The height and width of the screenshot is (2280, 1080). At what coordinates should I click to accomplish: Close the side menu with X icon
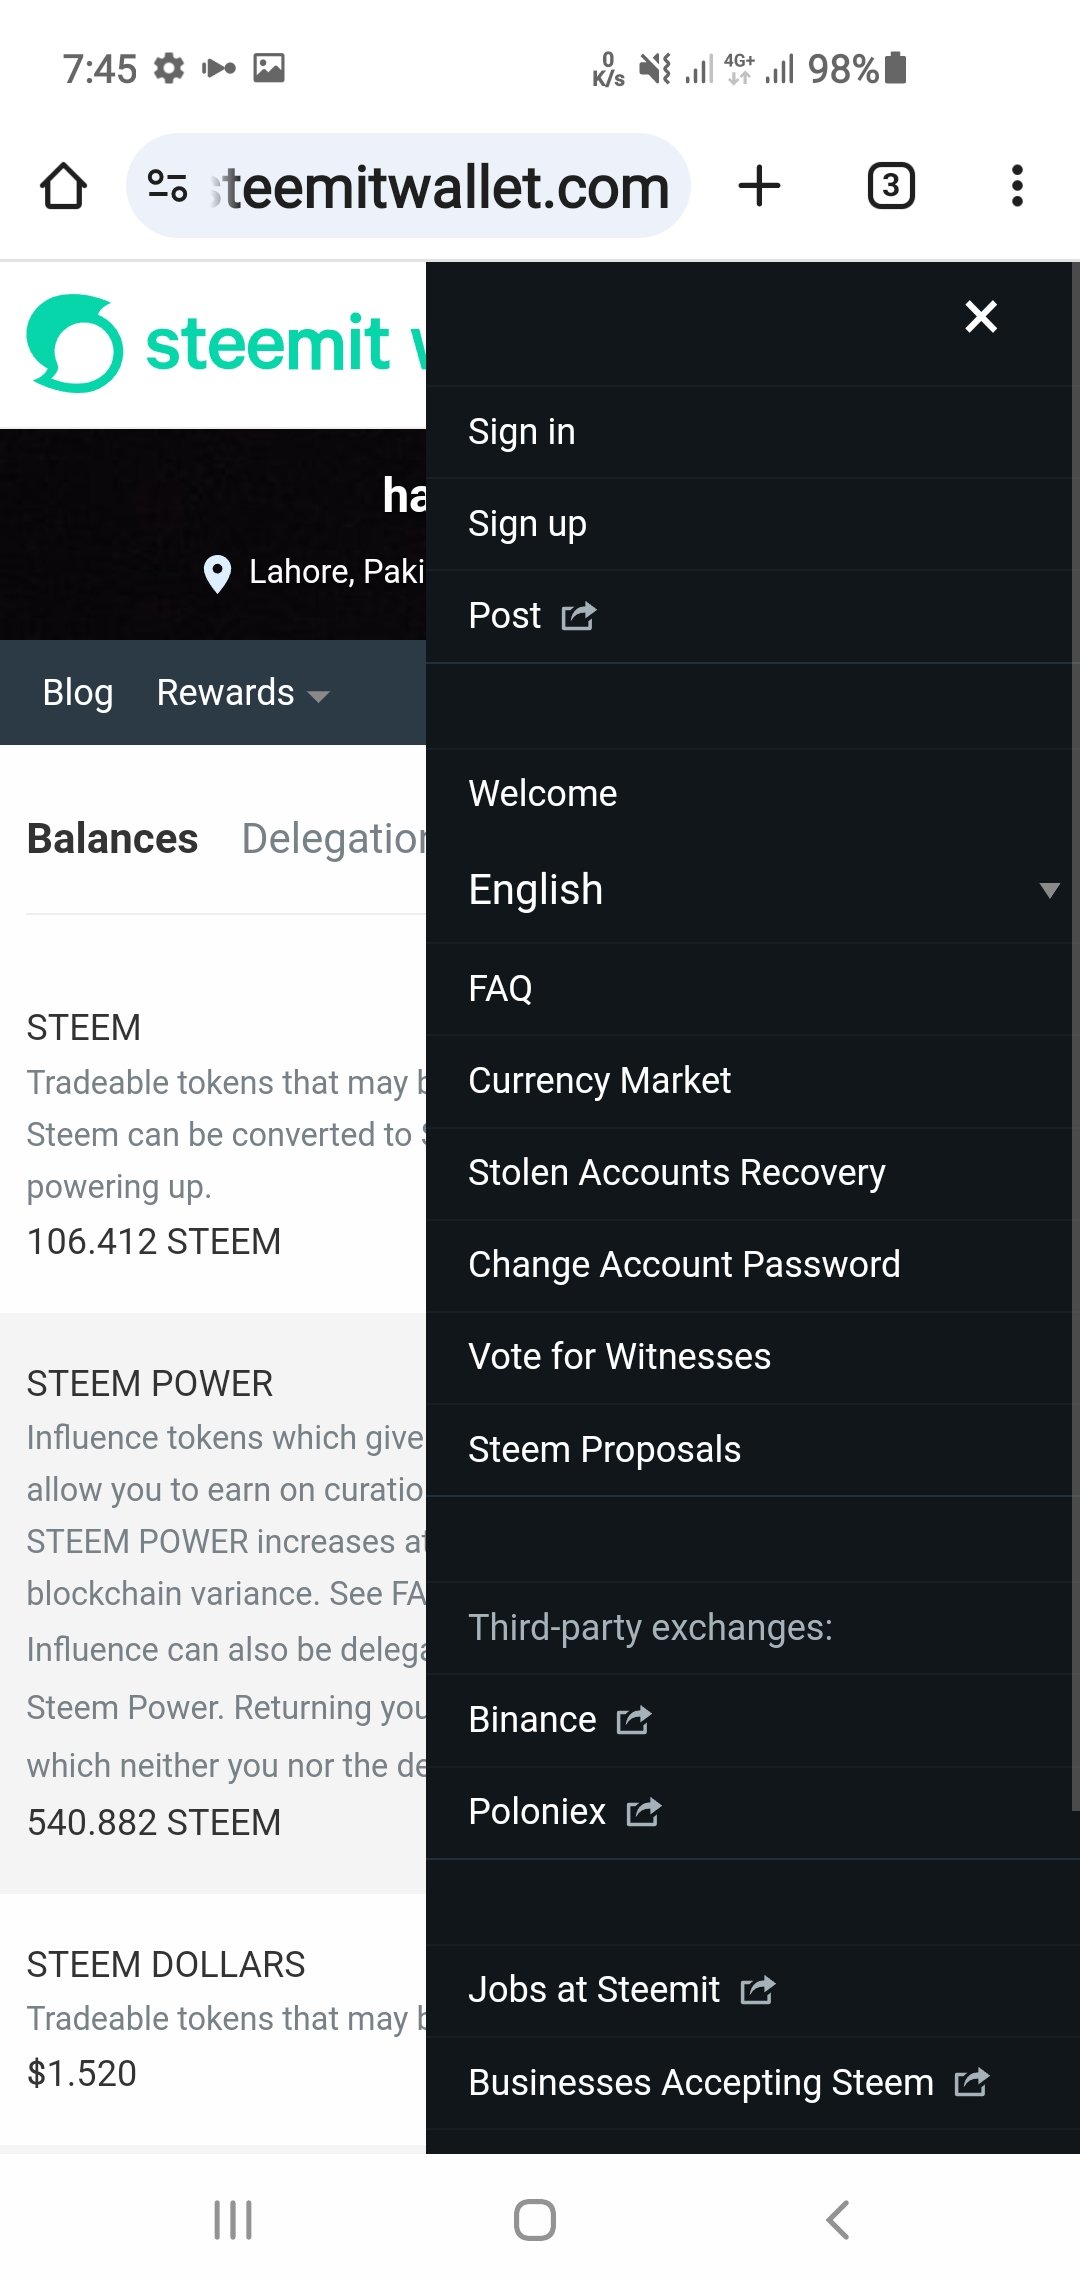pos(981,316)
